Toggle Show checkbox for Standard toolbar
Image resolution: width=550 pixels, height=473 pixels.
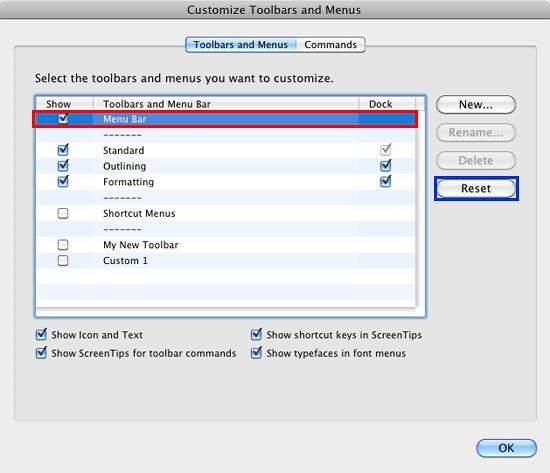[63, 150]
